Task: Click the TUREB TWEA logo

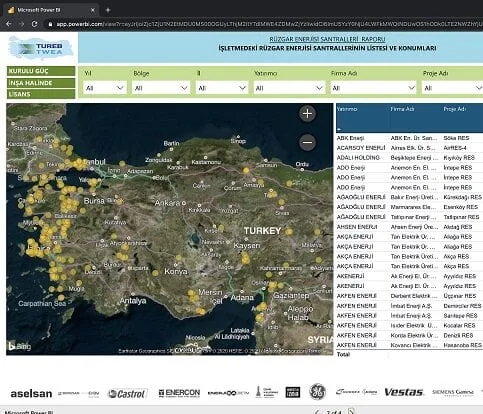Action: point(41,48)
